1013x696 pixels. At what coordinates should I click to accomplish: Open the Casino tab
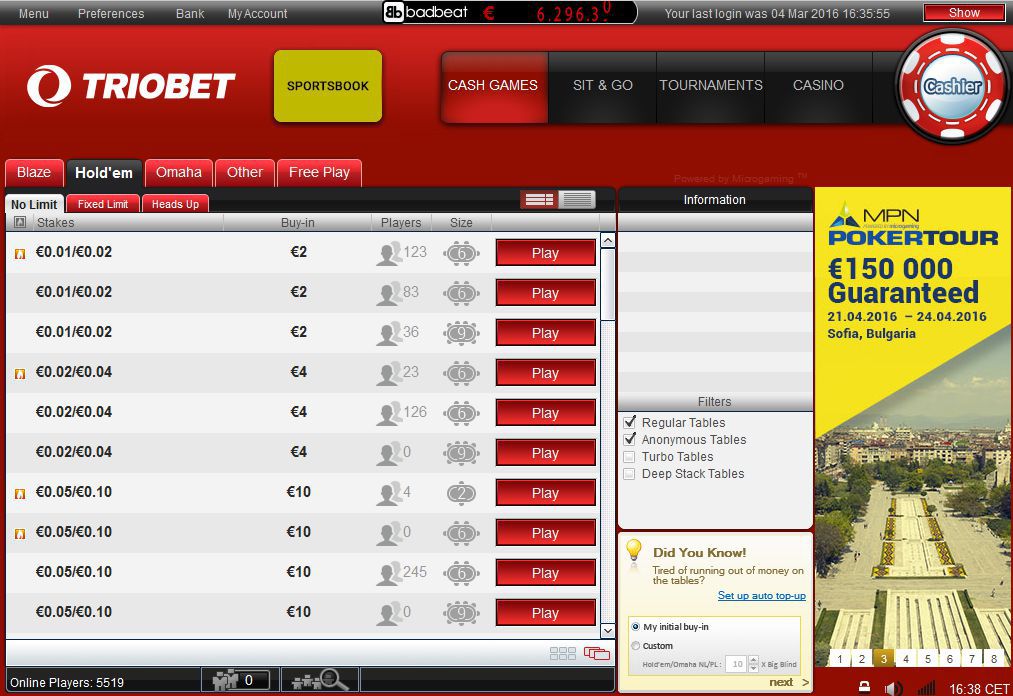(819, 86)
